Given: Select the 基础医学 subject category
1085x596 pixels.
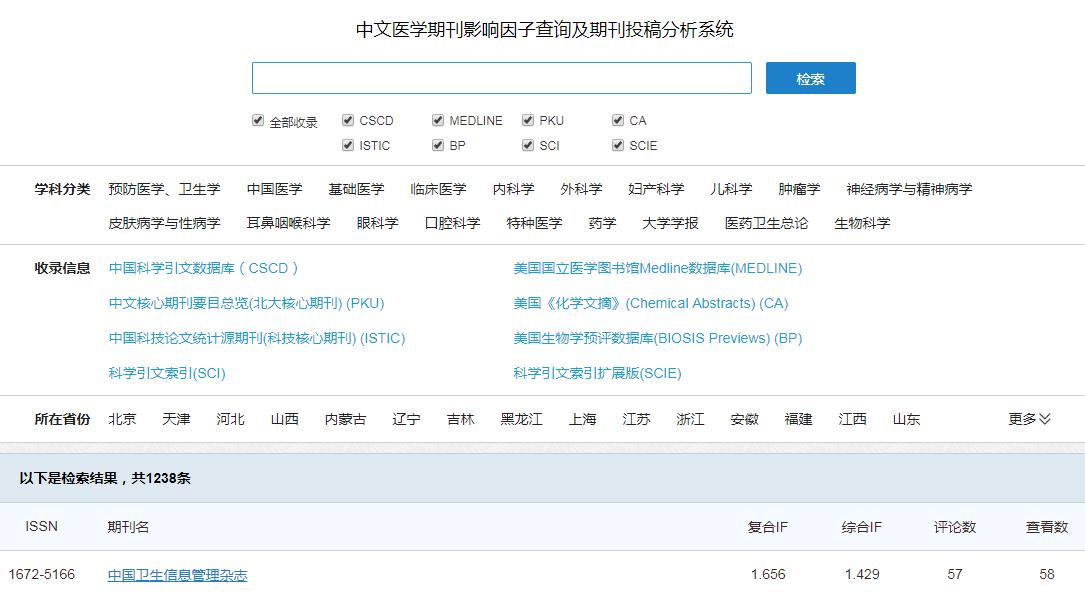Looking at the screenshot, I should [x=356, y=189].
